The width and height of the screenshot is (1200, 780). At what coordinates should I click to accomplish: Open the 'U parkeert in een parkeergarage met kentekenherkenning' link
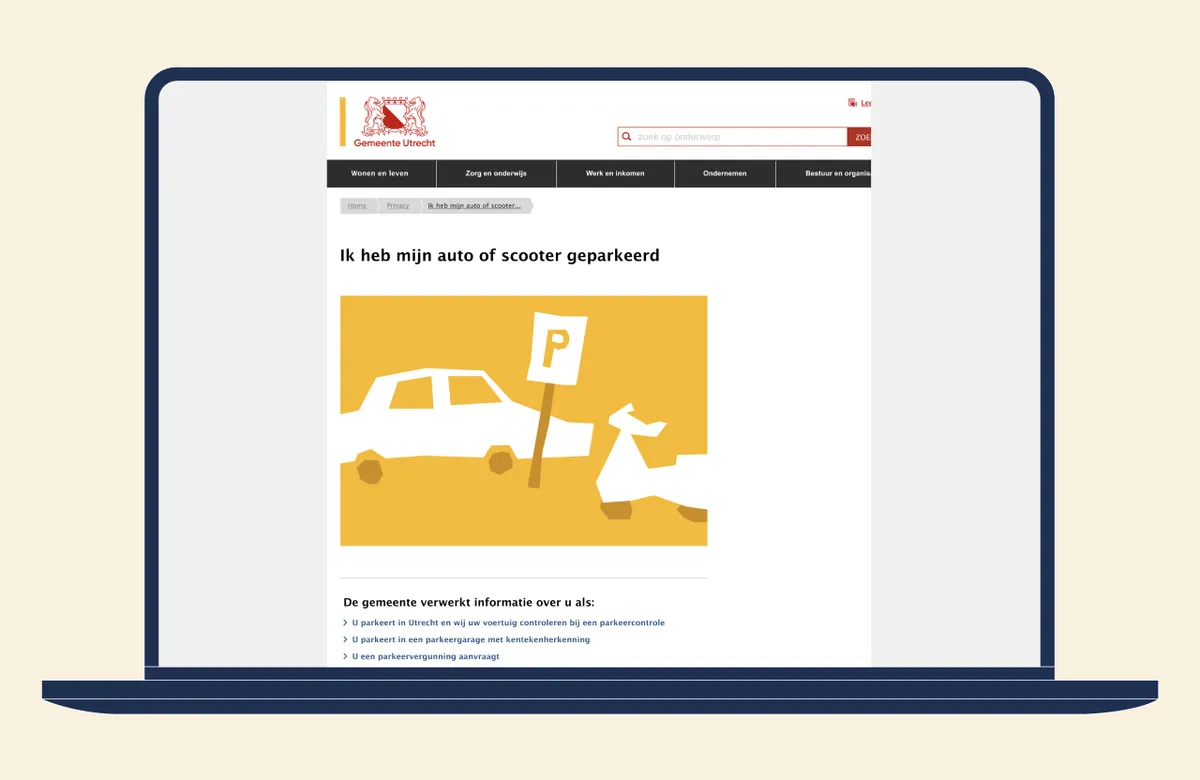point(471,640)
